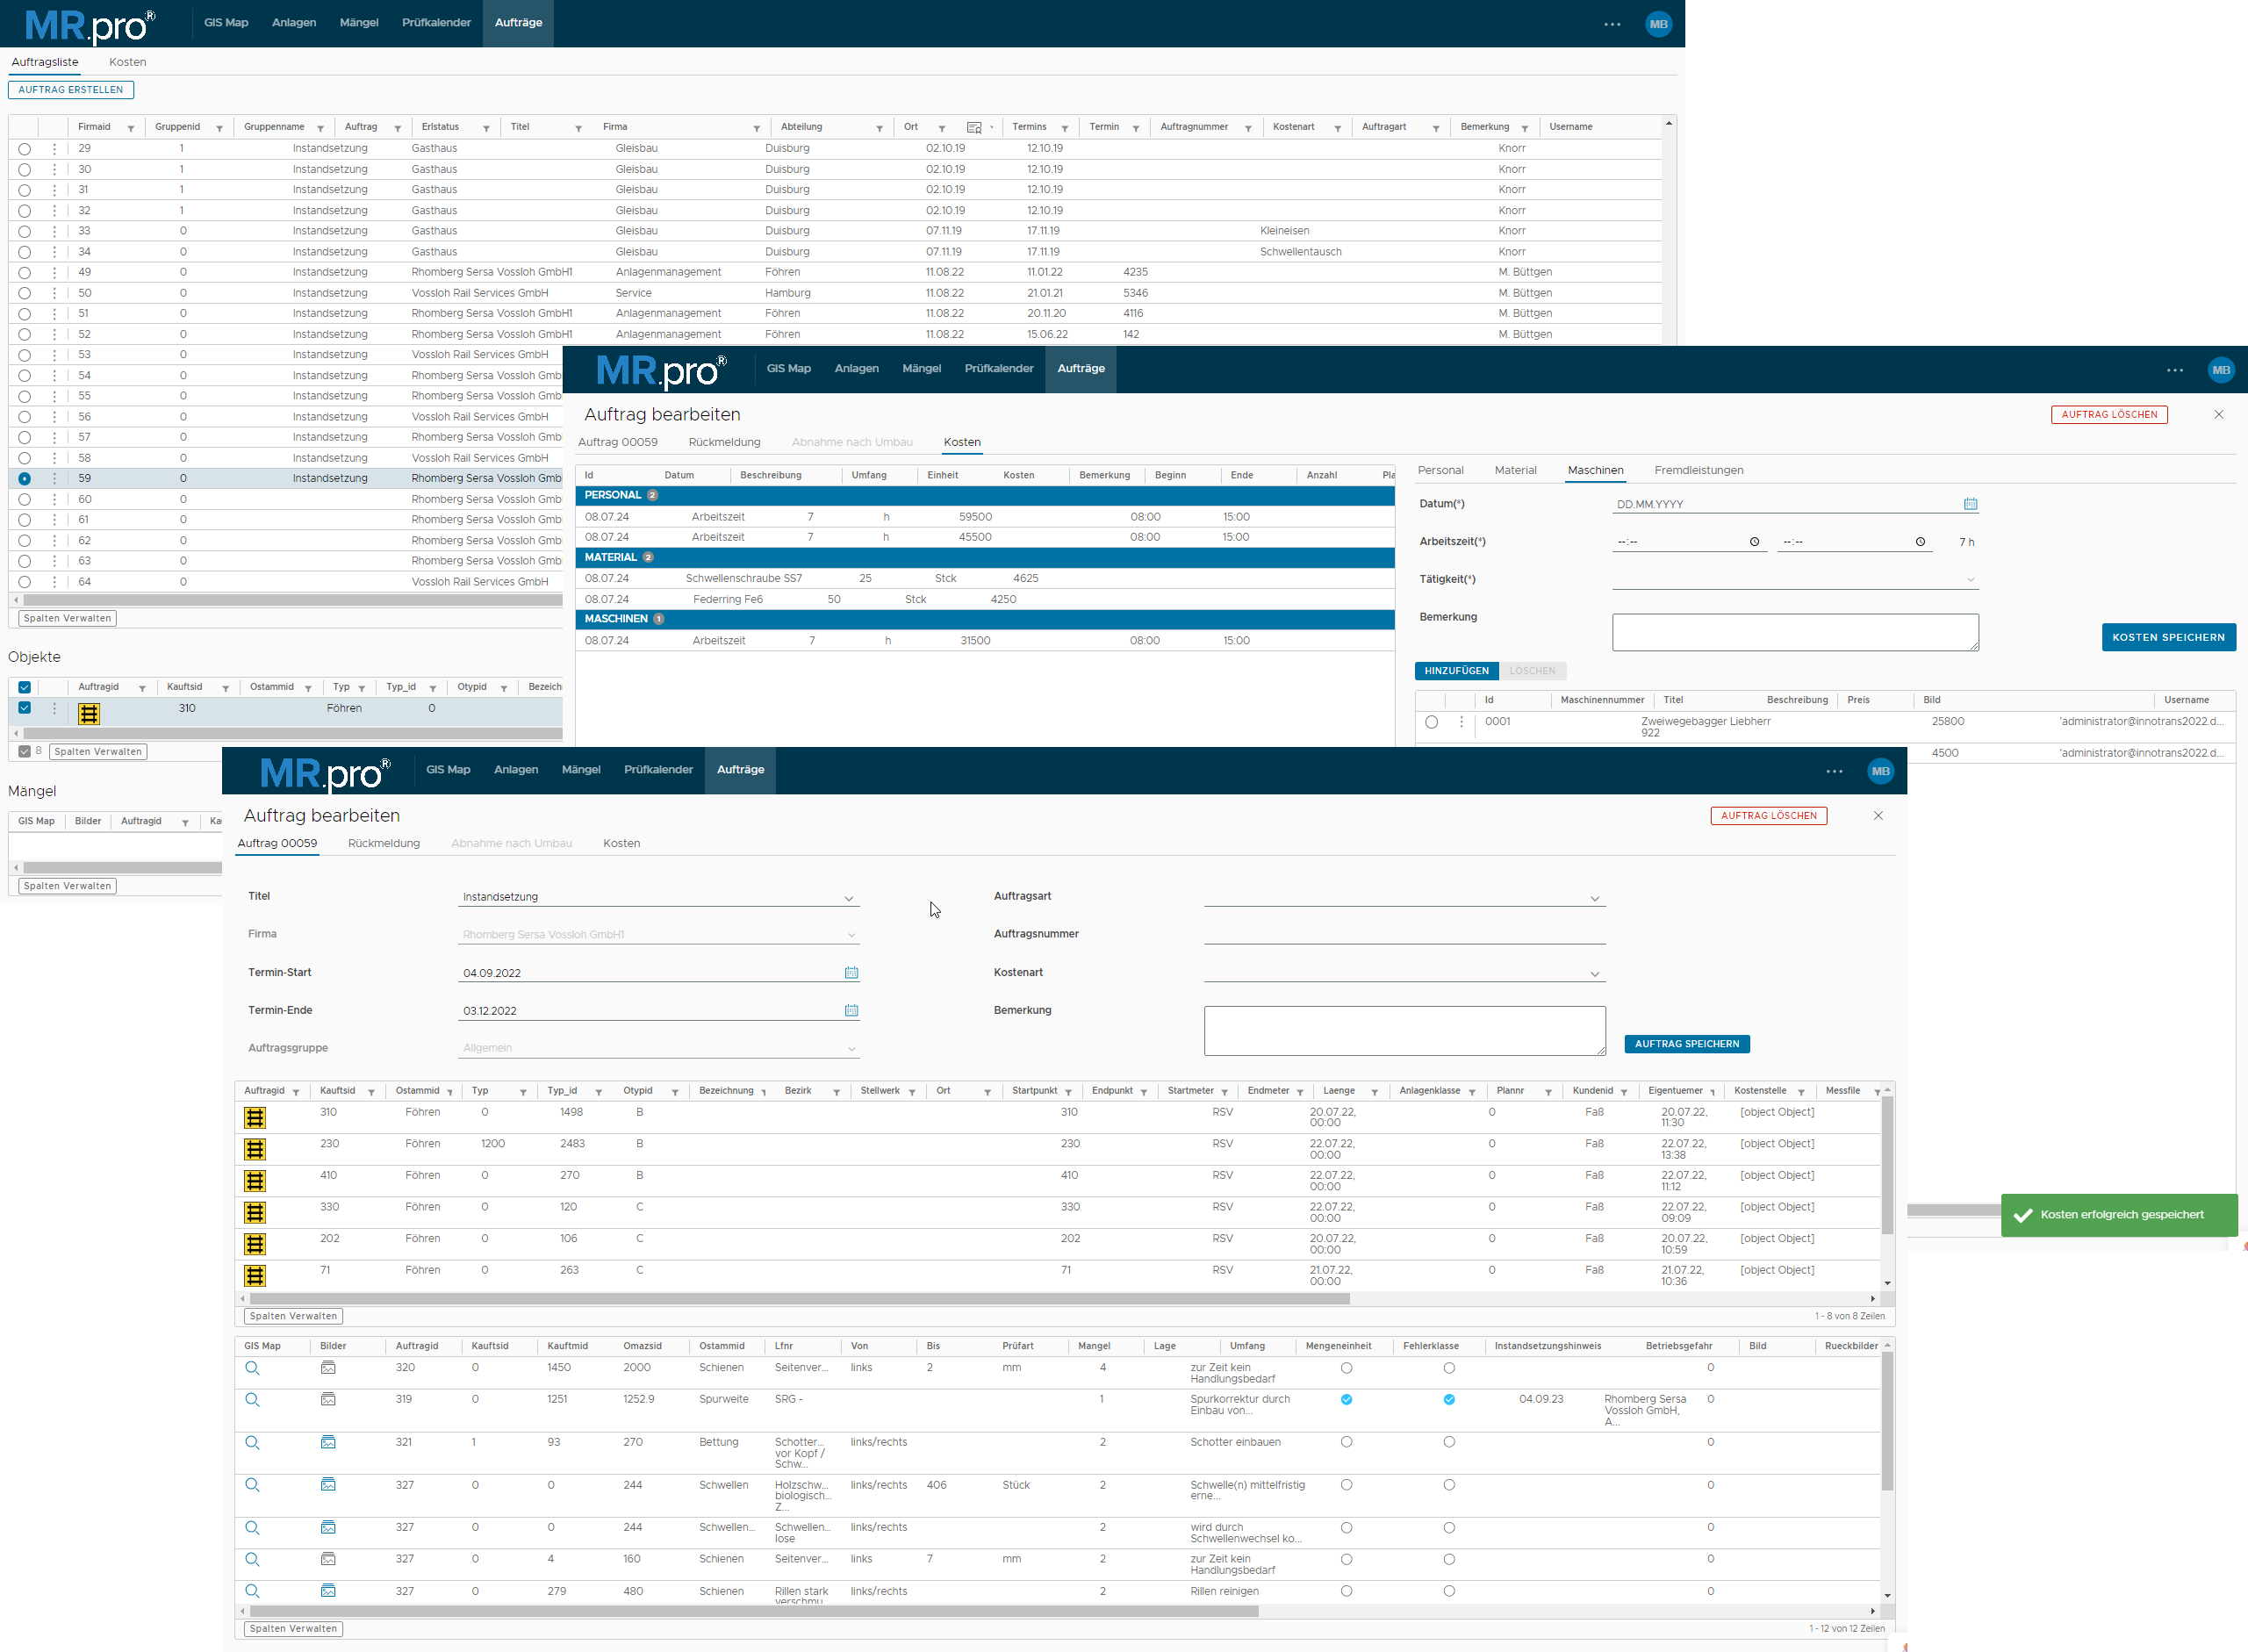The height and width of the screenshot is (1652, 2248).
Task: Open the calendar picker in the Datum field
Action: [1970, 504]
